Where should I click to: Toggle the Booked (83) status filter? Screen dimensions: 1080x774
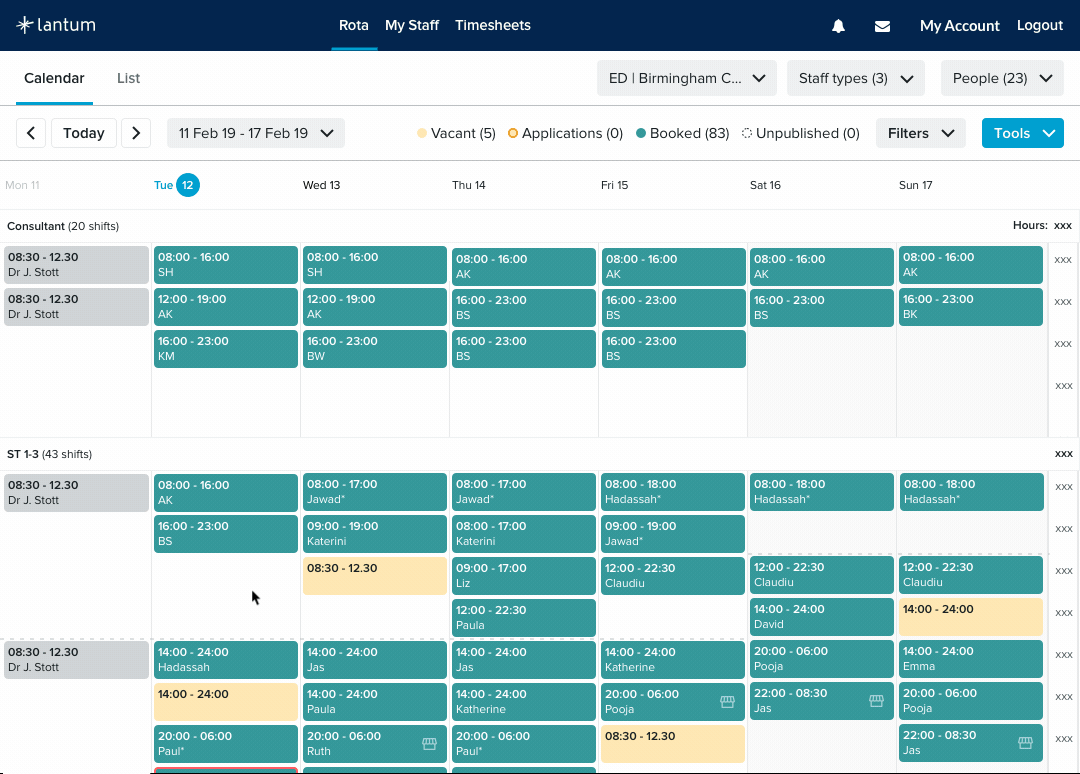(x=682, y=133)
